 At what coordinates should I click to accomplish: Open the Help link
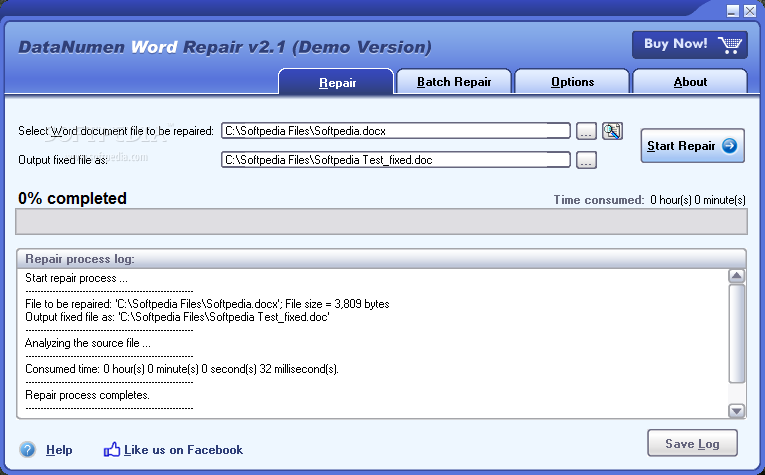click(59, 450)
